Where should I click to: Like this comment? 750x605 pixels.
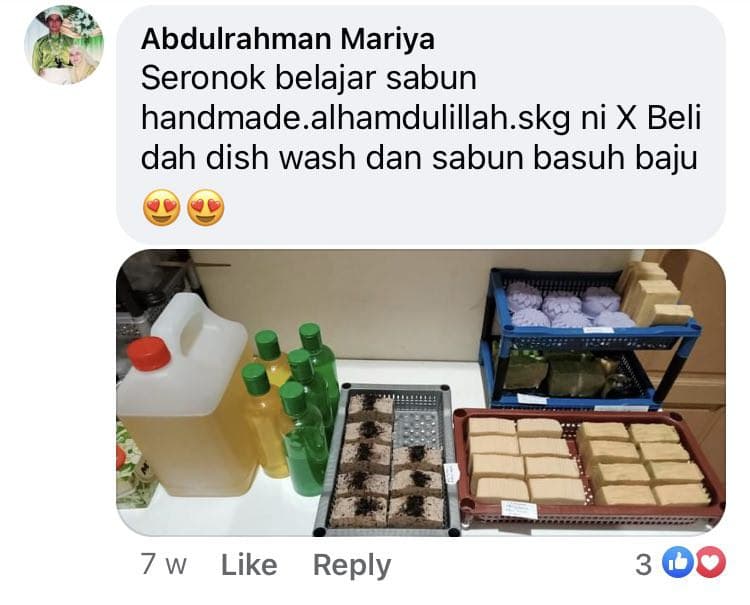(249, 565)
